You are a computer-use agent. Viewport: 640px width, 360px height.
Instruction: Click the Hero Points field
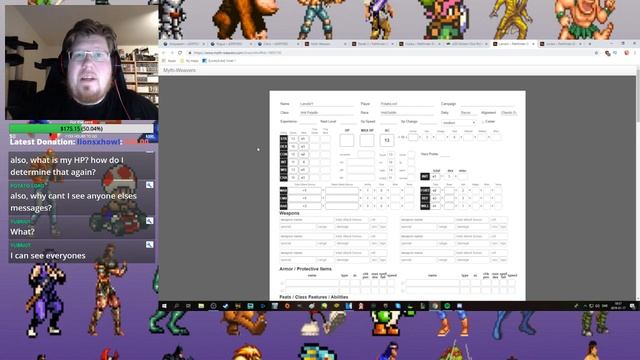[445, 154]
